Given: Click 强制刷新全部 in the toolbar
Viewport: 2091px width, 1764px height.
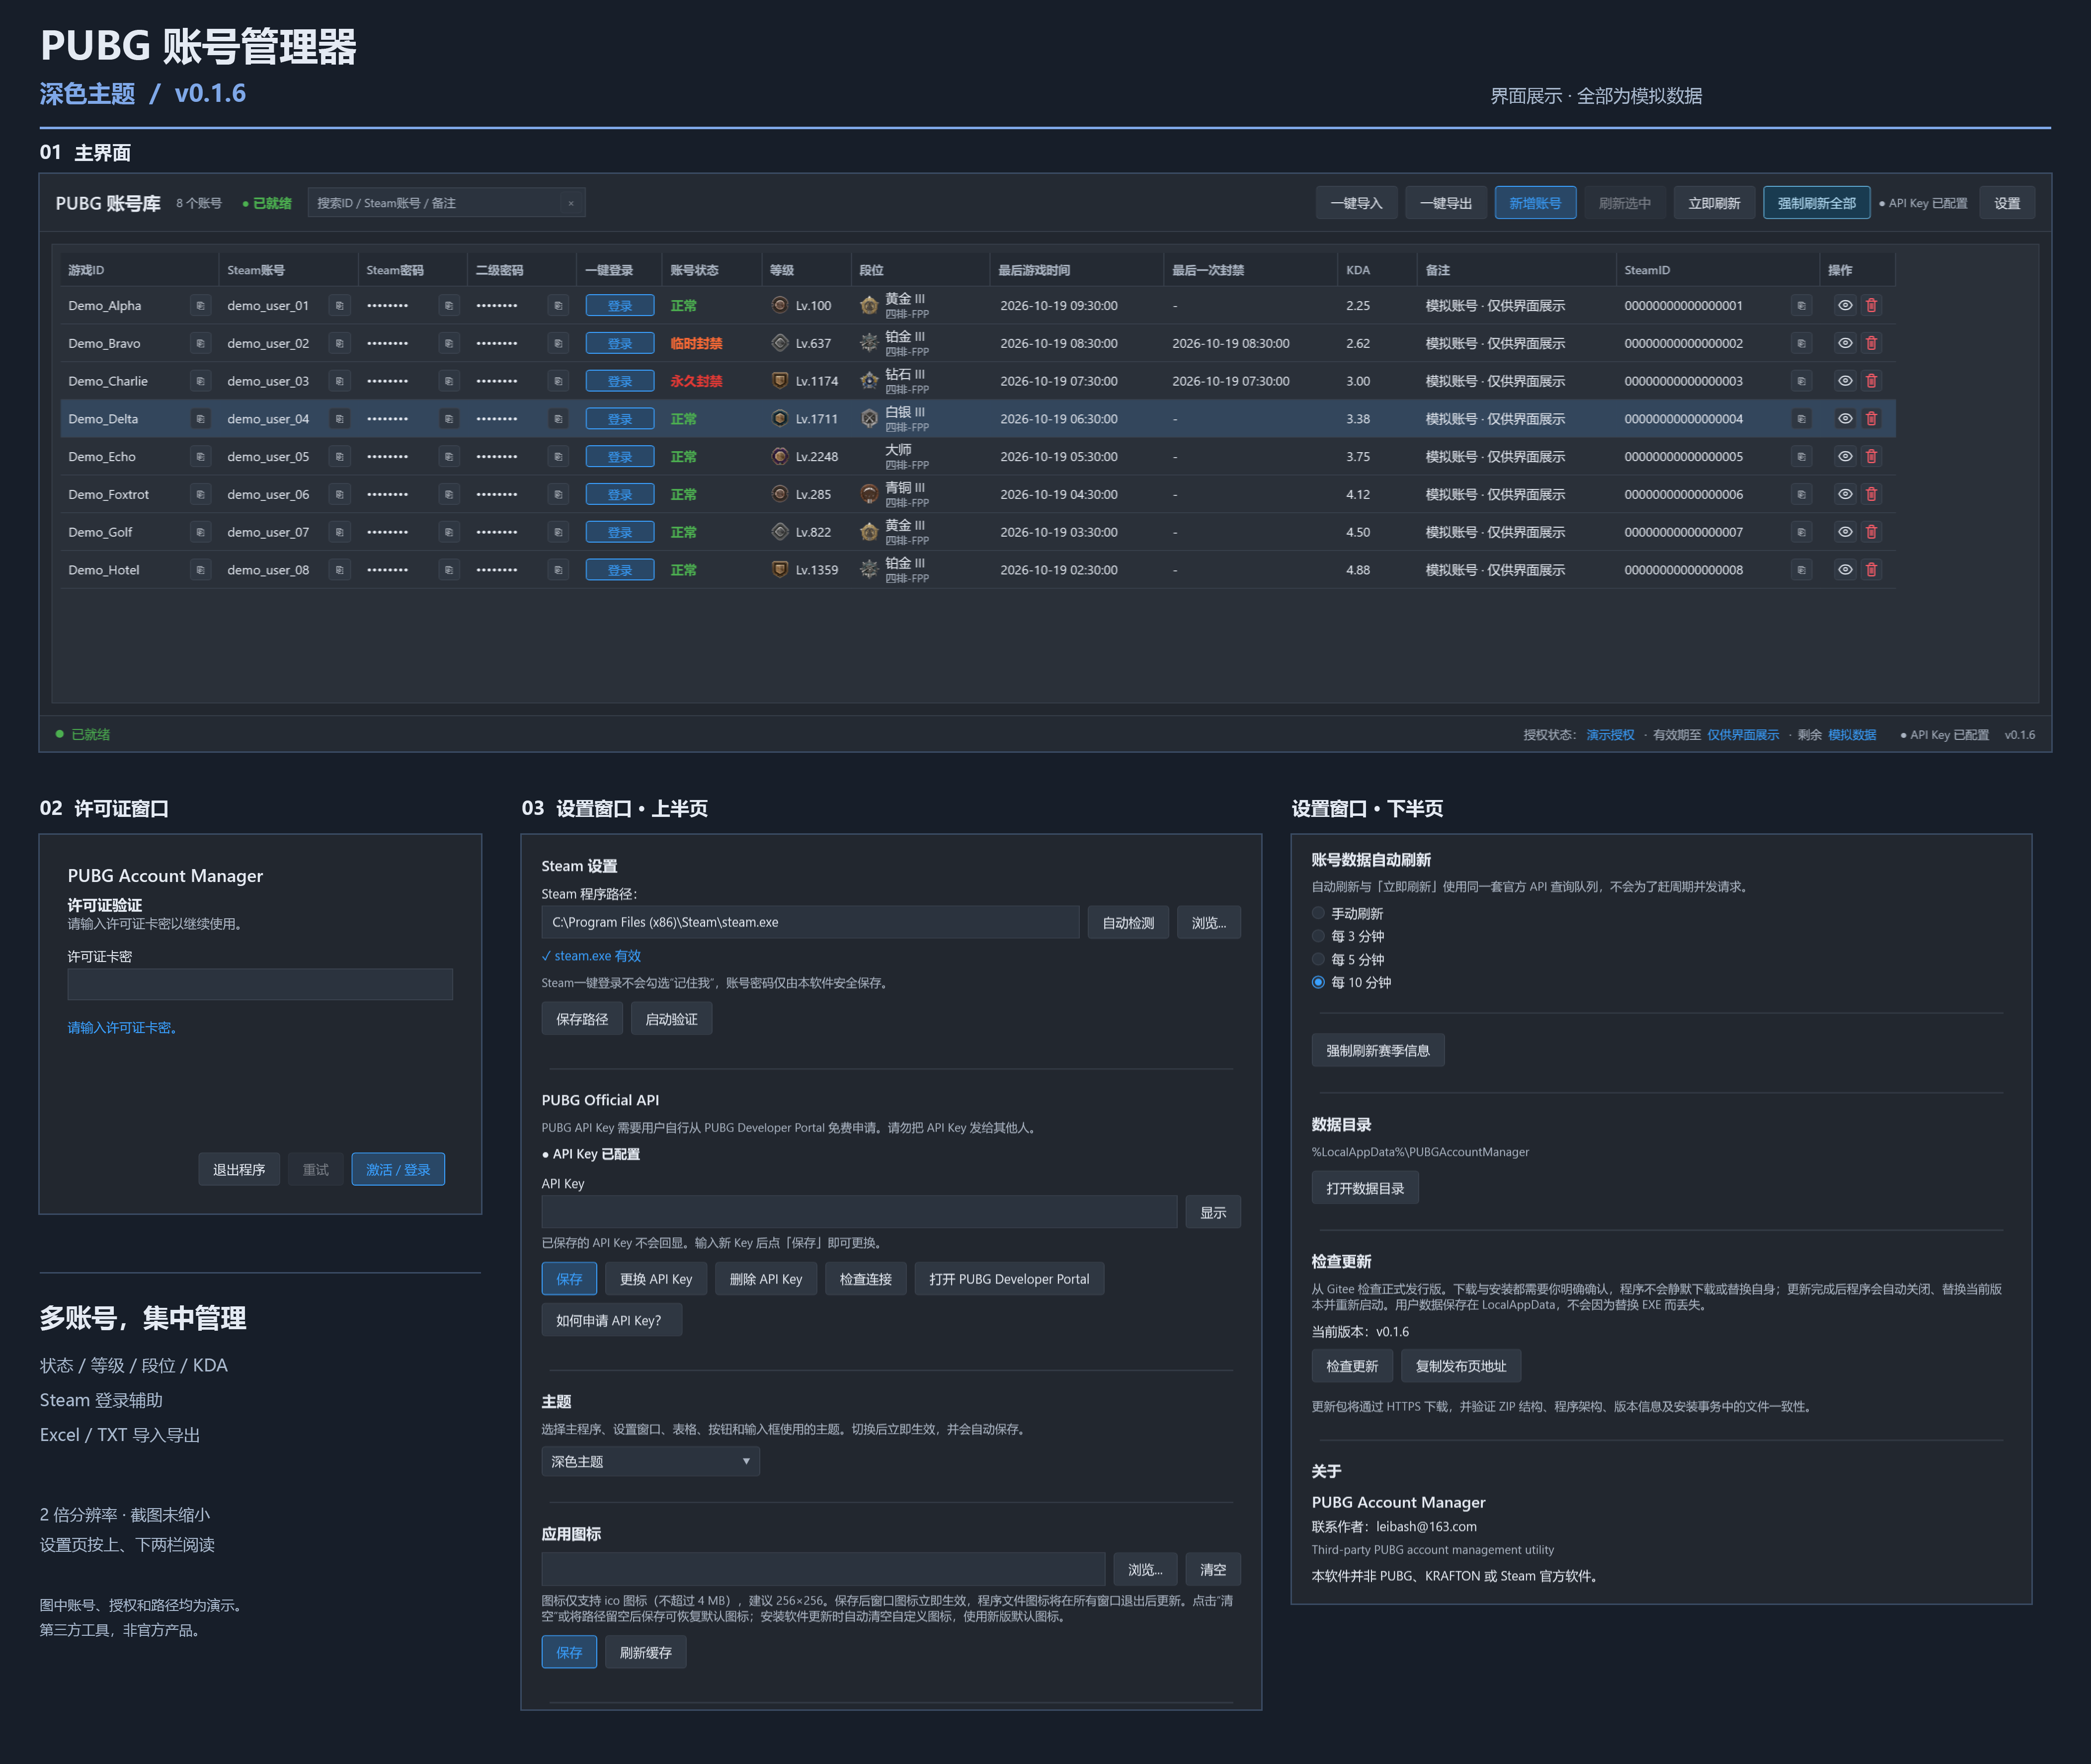Looking at the screenshot, I should pyautogui.click(x=1816, y=204).
